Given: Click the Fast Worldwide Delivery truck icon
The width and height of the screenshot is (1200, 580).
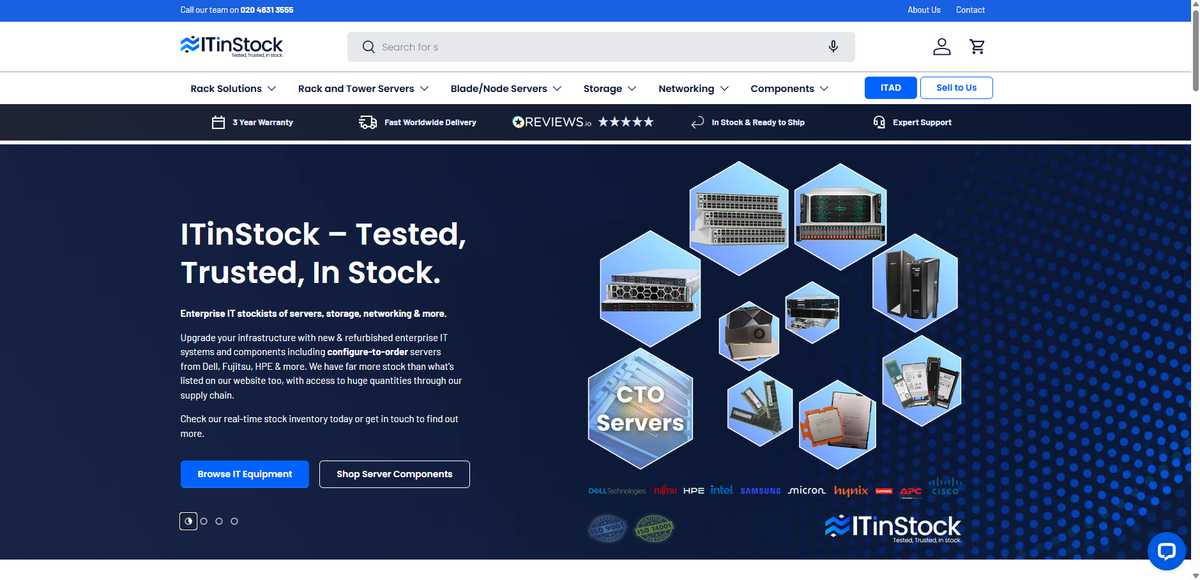Looking at the screenshot, I should [368, 122].
